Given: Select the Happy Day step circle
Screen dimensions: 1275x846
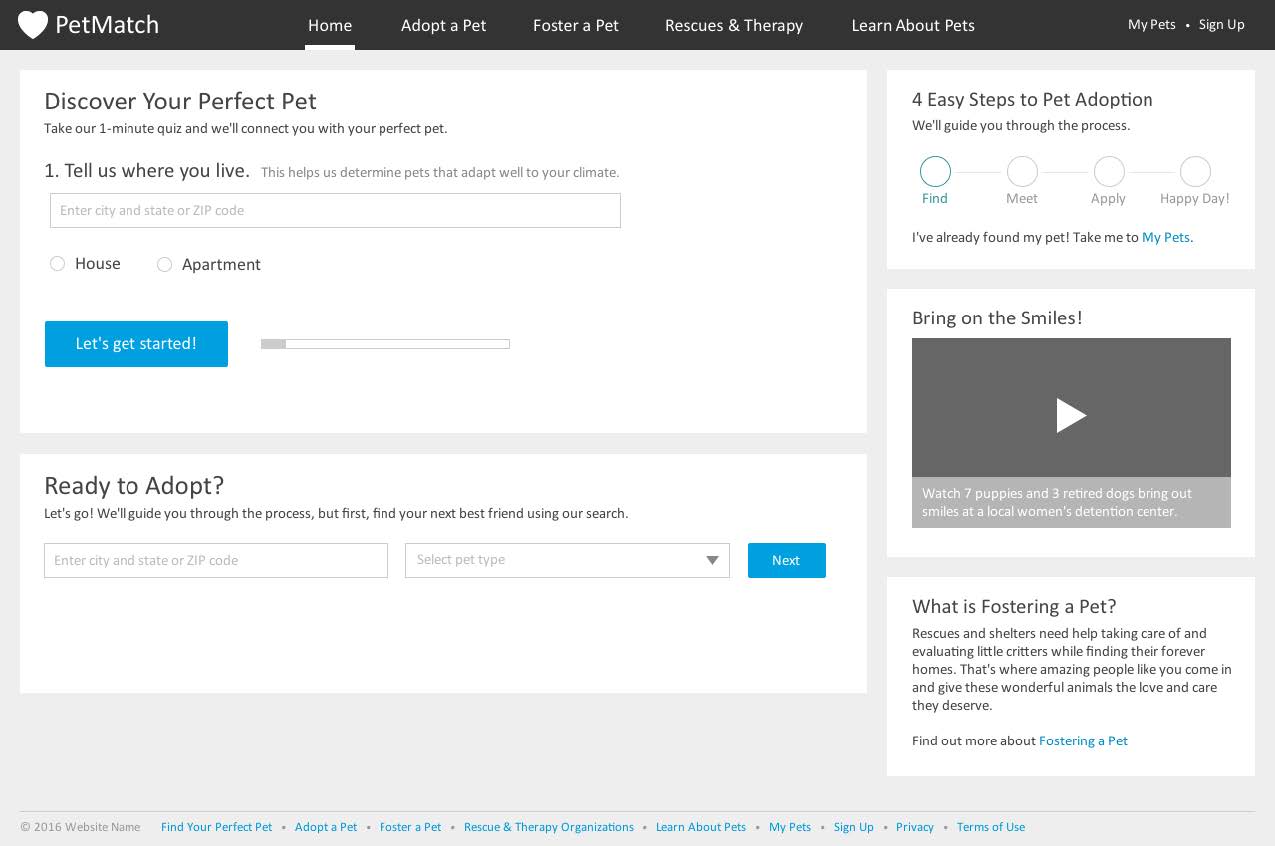Looking at the screenshot, I should tap(1195, 172).
